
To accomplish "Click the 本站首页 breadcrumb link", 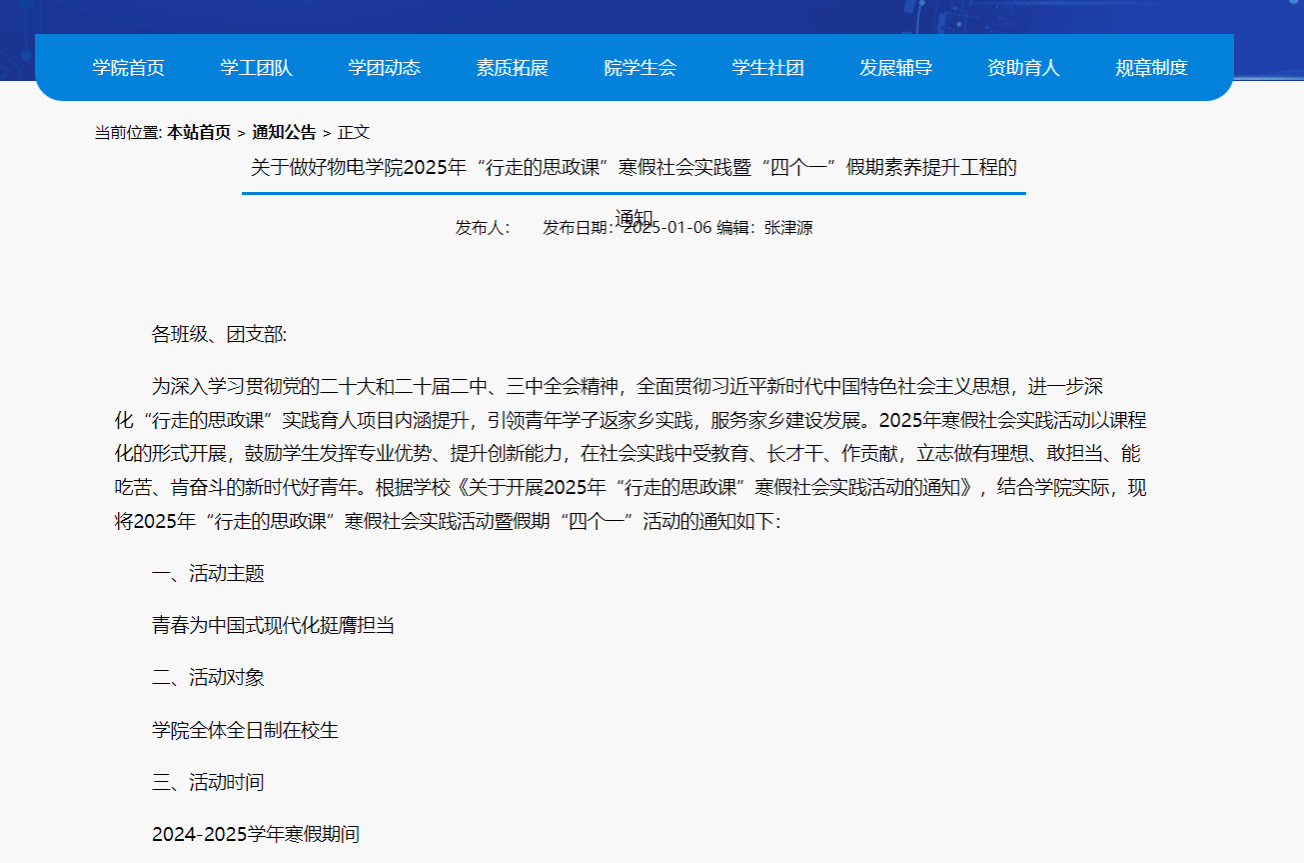I will pyautogui.click(x=199, y=132).
